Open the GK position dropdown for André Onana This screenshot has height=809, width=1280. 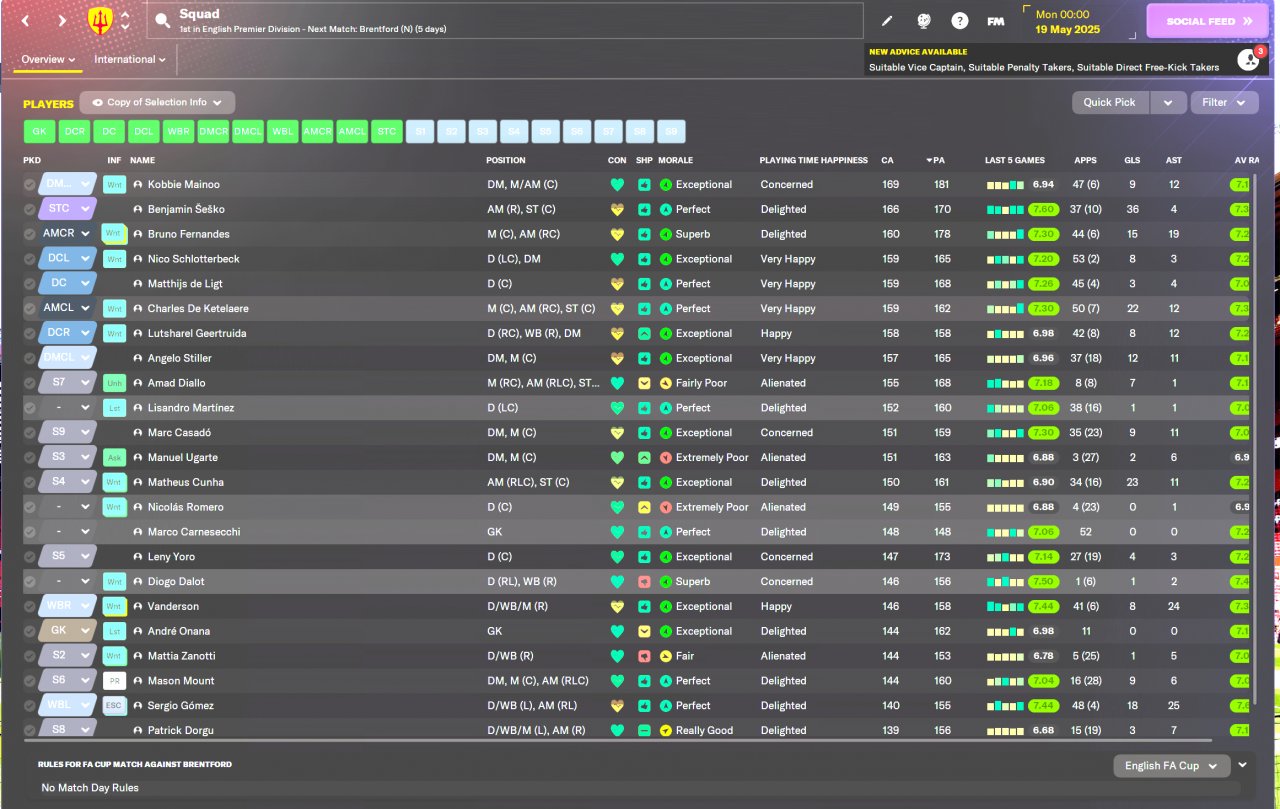coord(67,631)
